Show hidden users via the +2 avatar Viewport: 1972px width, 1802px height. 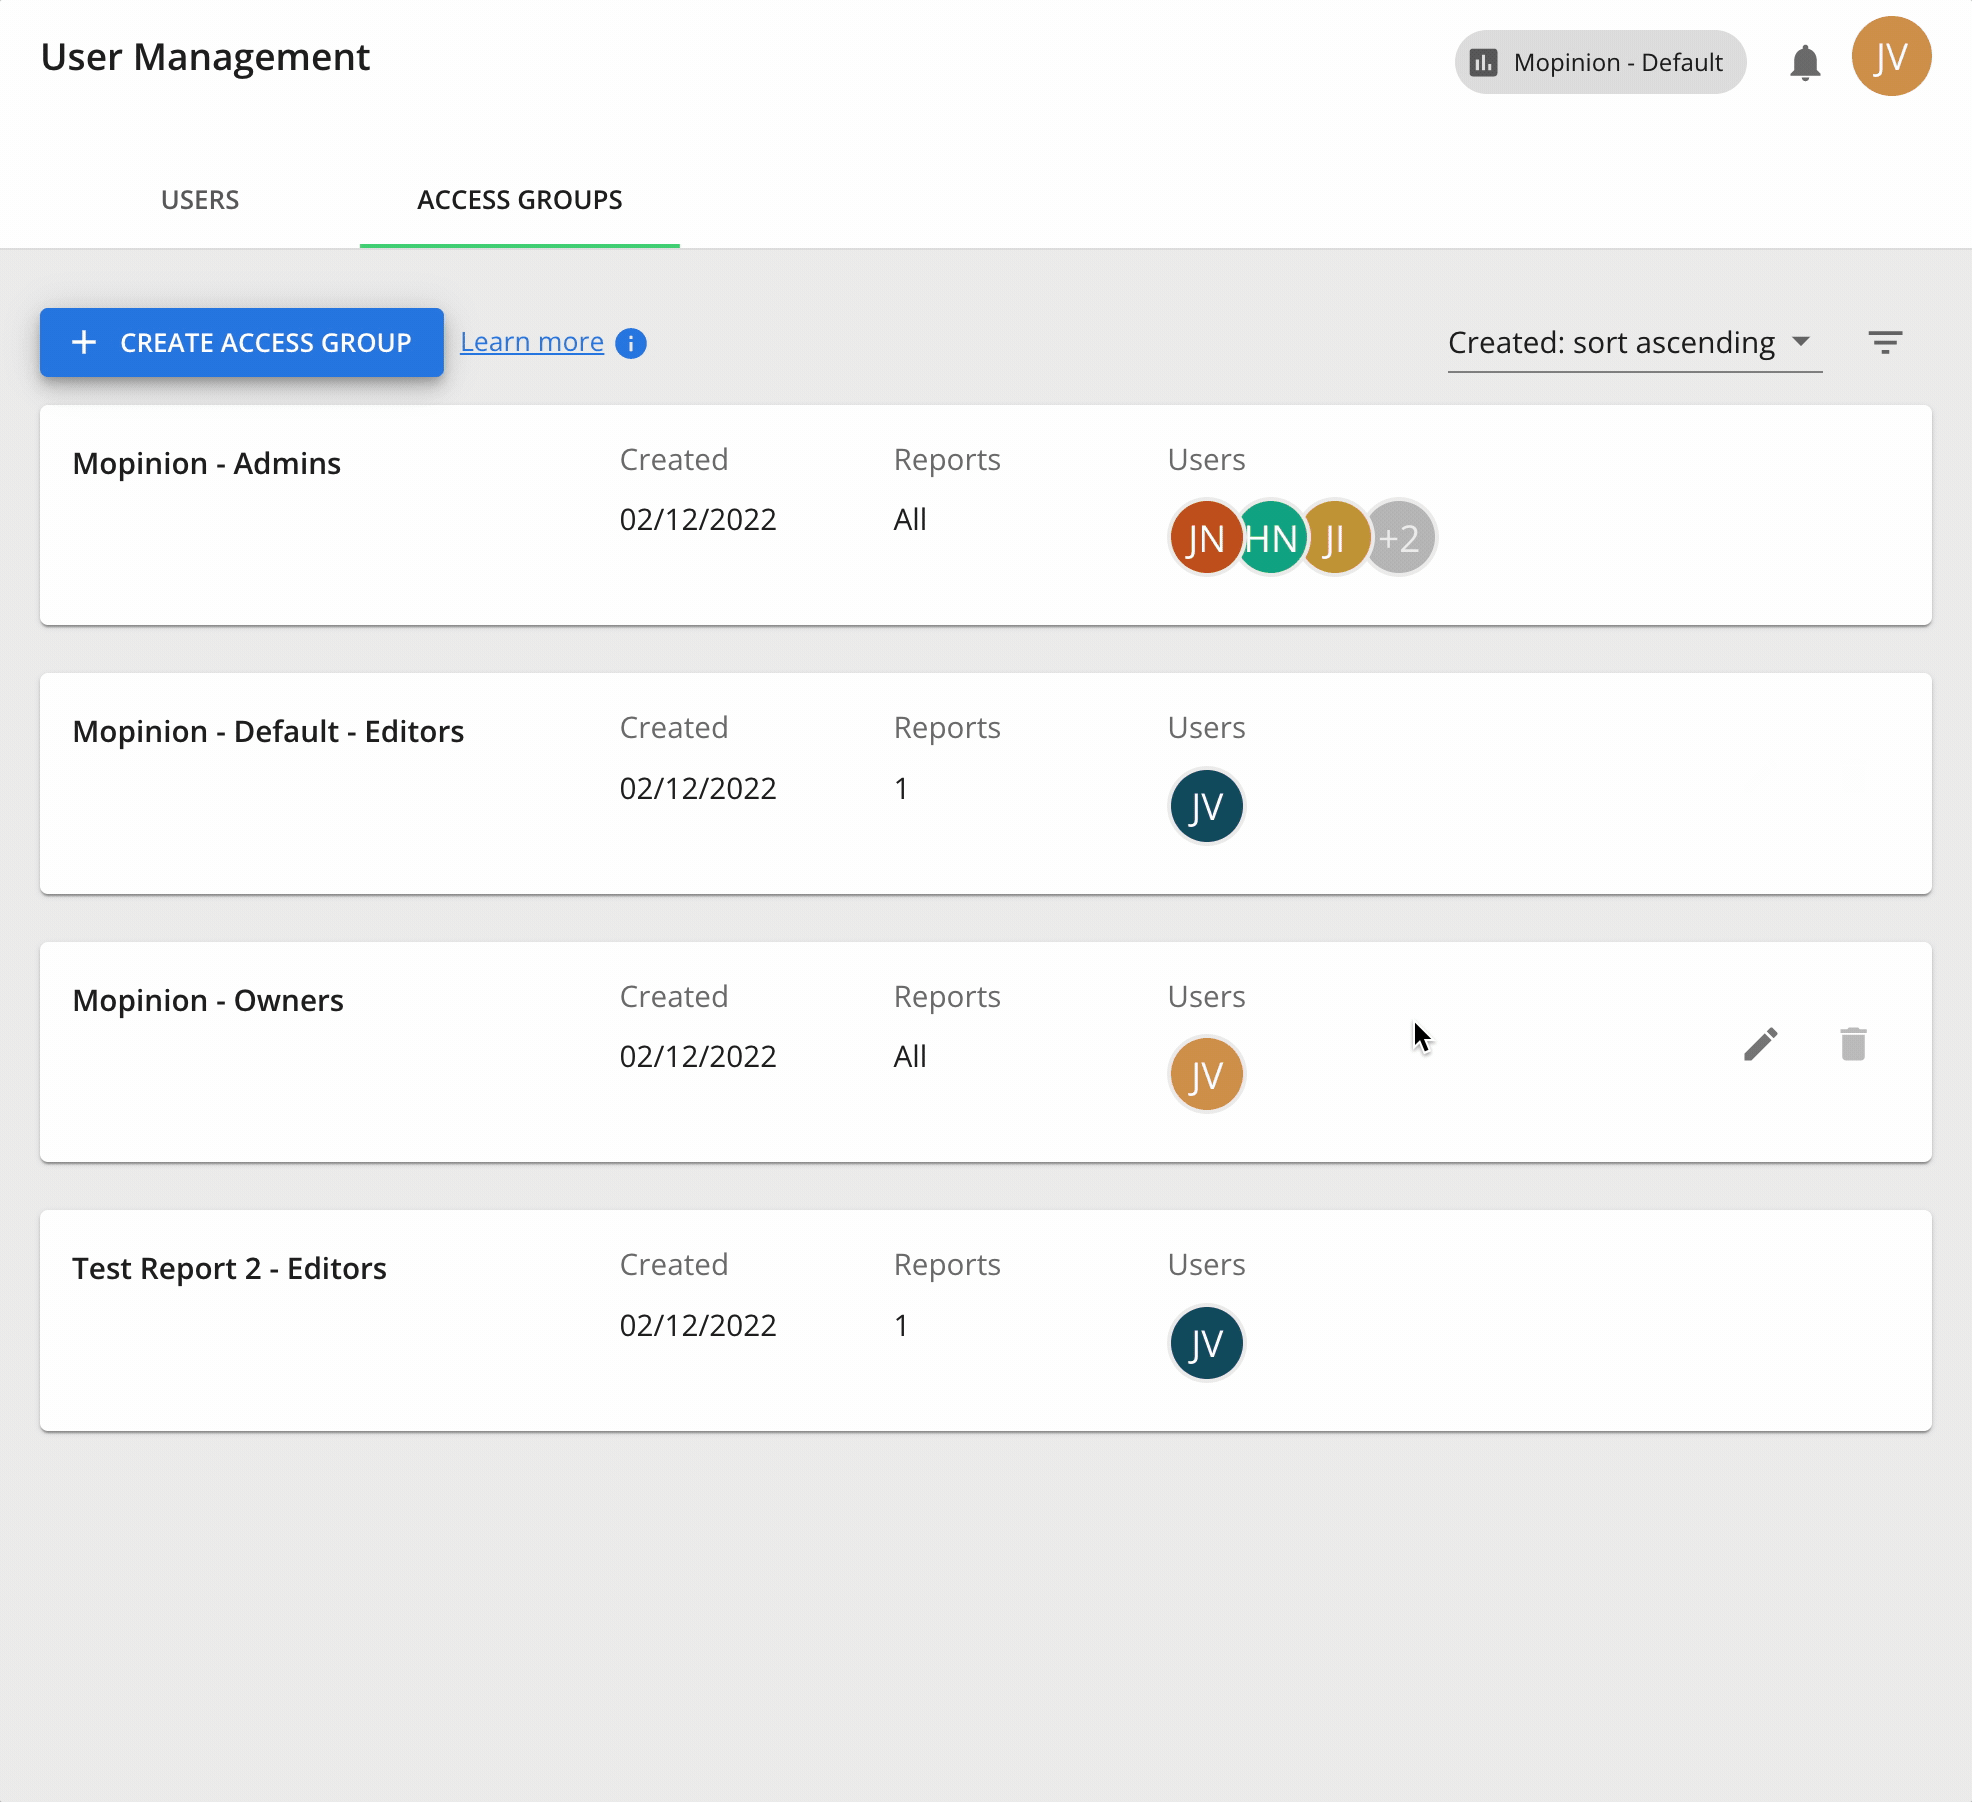(x=1399, y=538)
